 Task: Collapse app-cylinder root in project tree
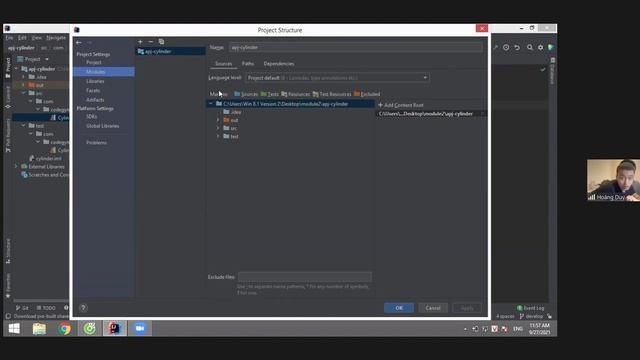pyautogui.click(x=16, y=69)
